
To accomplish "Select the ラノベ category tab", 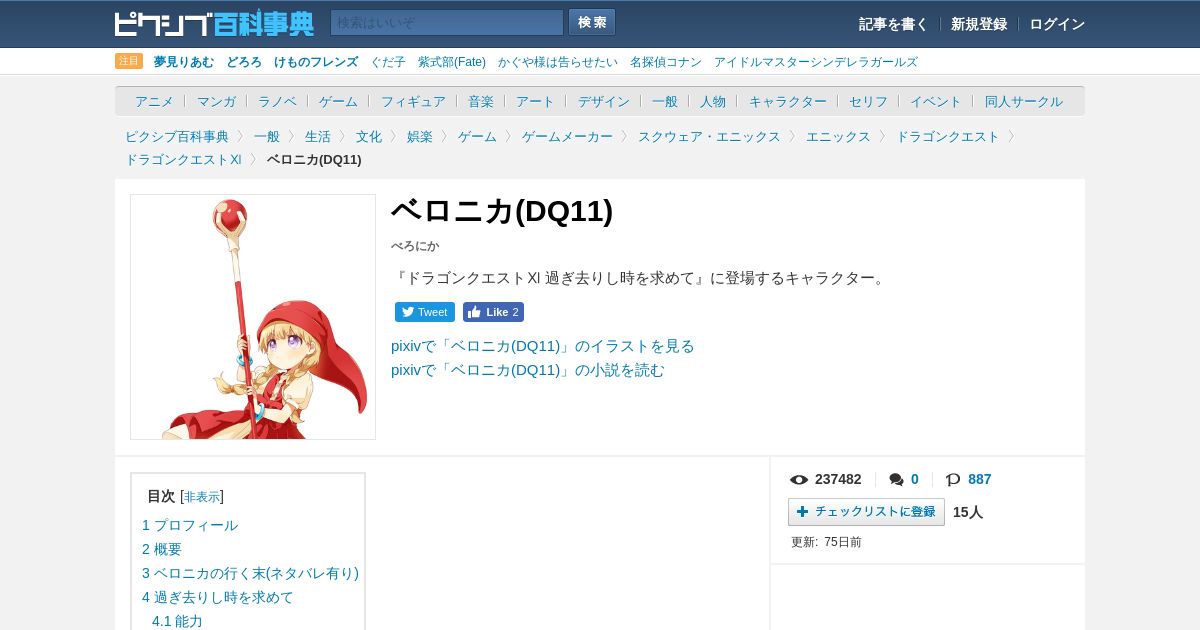I will coord(277,101).
